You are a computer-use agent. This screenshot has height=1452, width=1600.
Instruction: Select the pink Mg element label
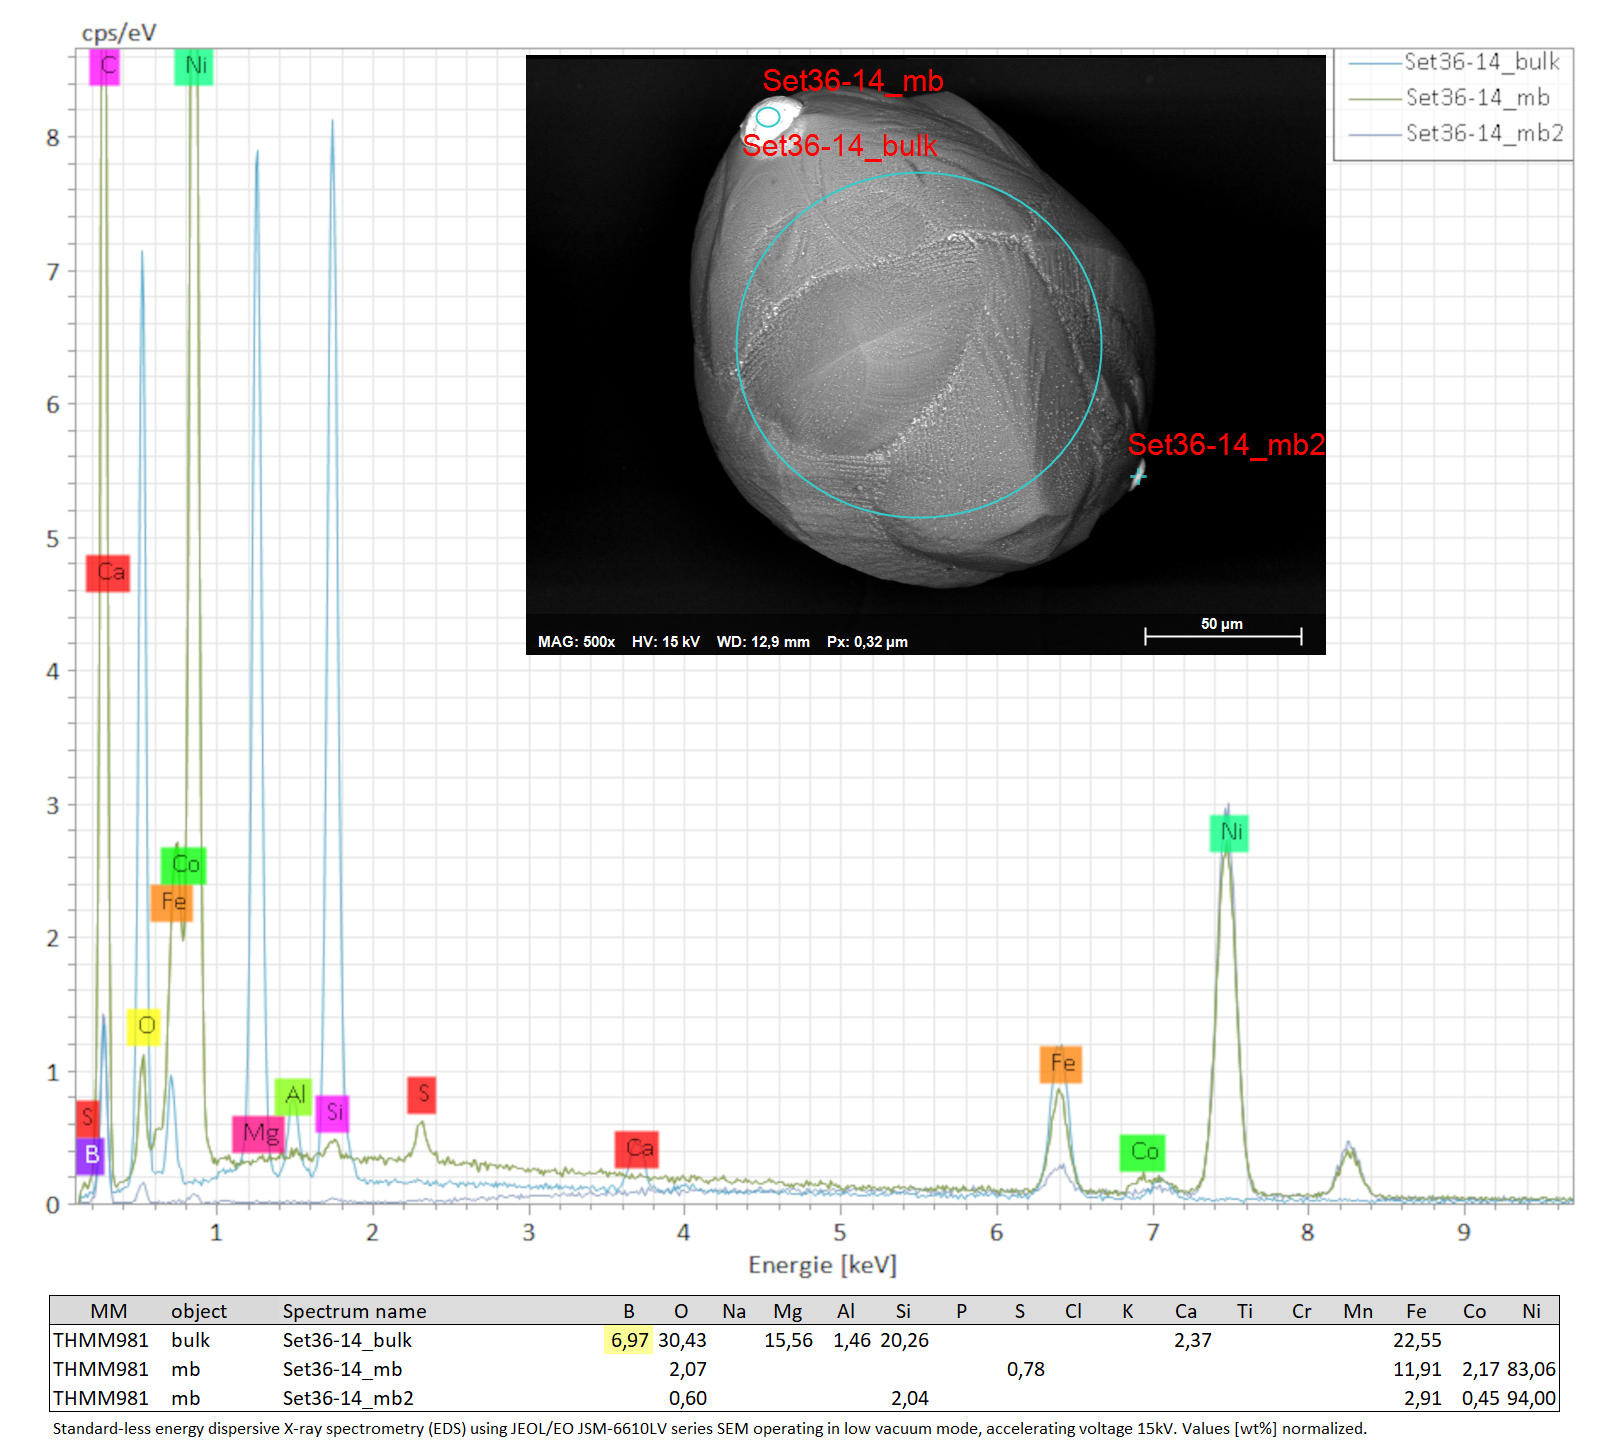pyautogui.click(x=259, y=1134)
